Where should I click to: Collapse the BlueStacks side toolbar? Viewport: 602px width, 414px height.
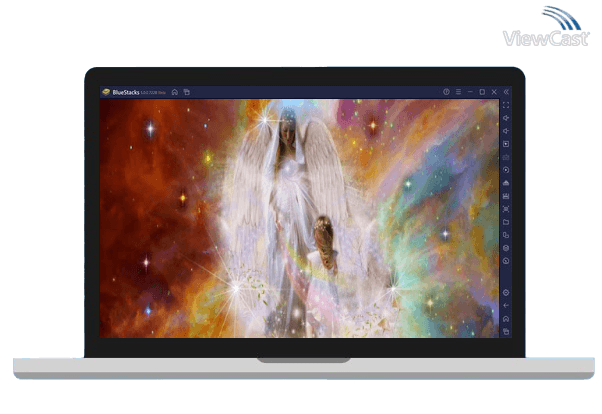506,92
